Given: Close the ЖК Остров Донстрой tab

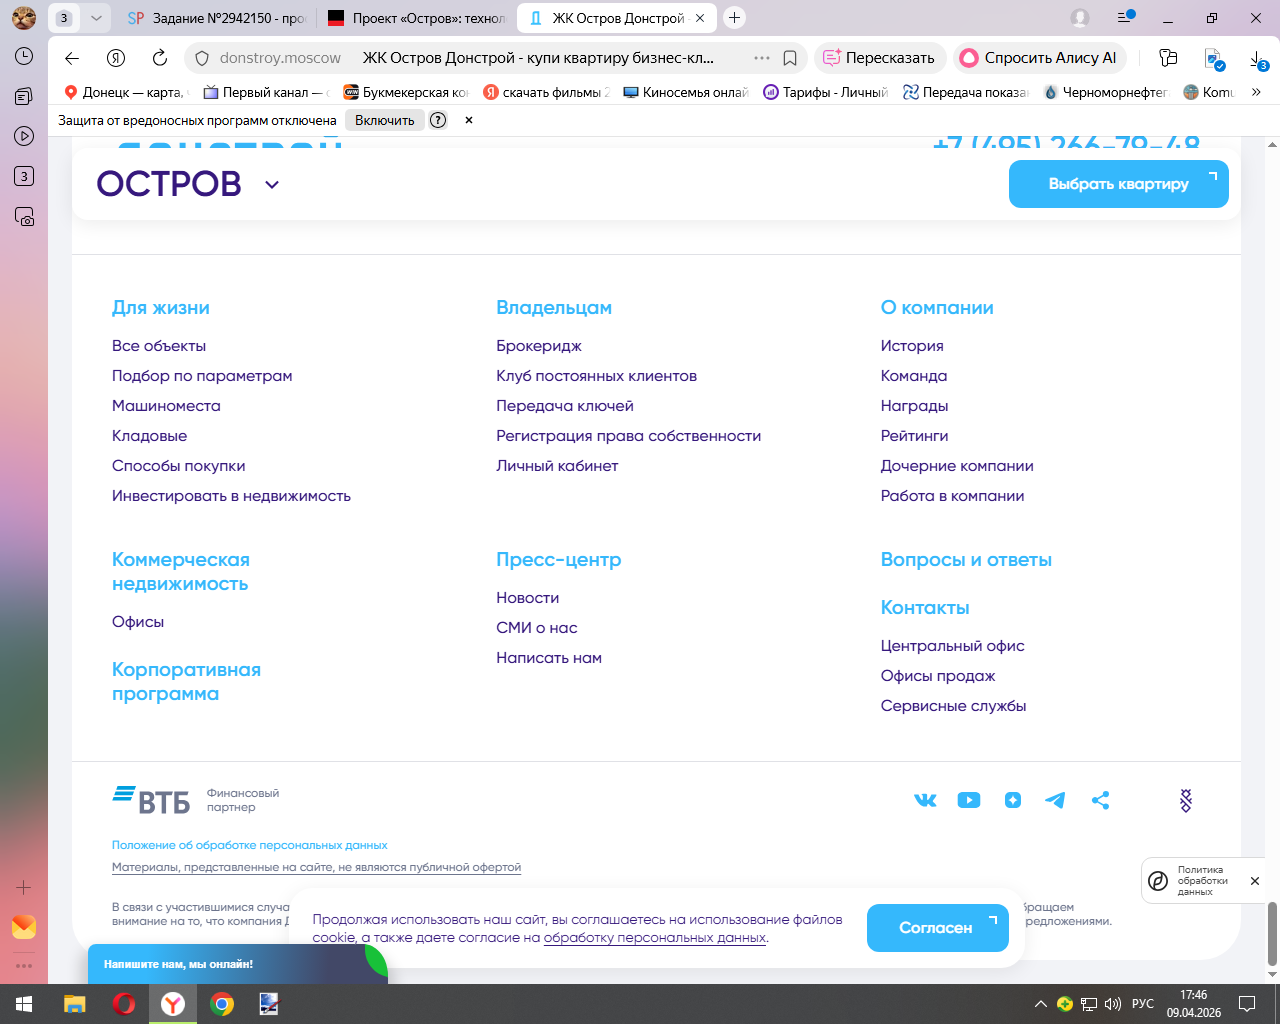Looking at the screenshot, I should (x=701, y=18).
